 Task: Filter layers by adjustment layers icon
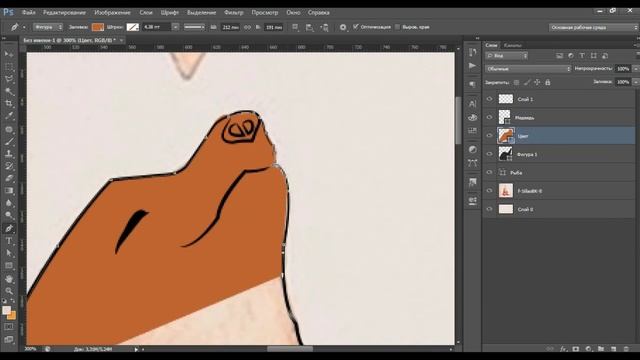tap(571, 56)
